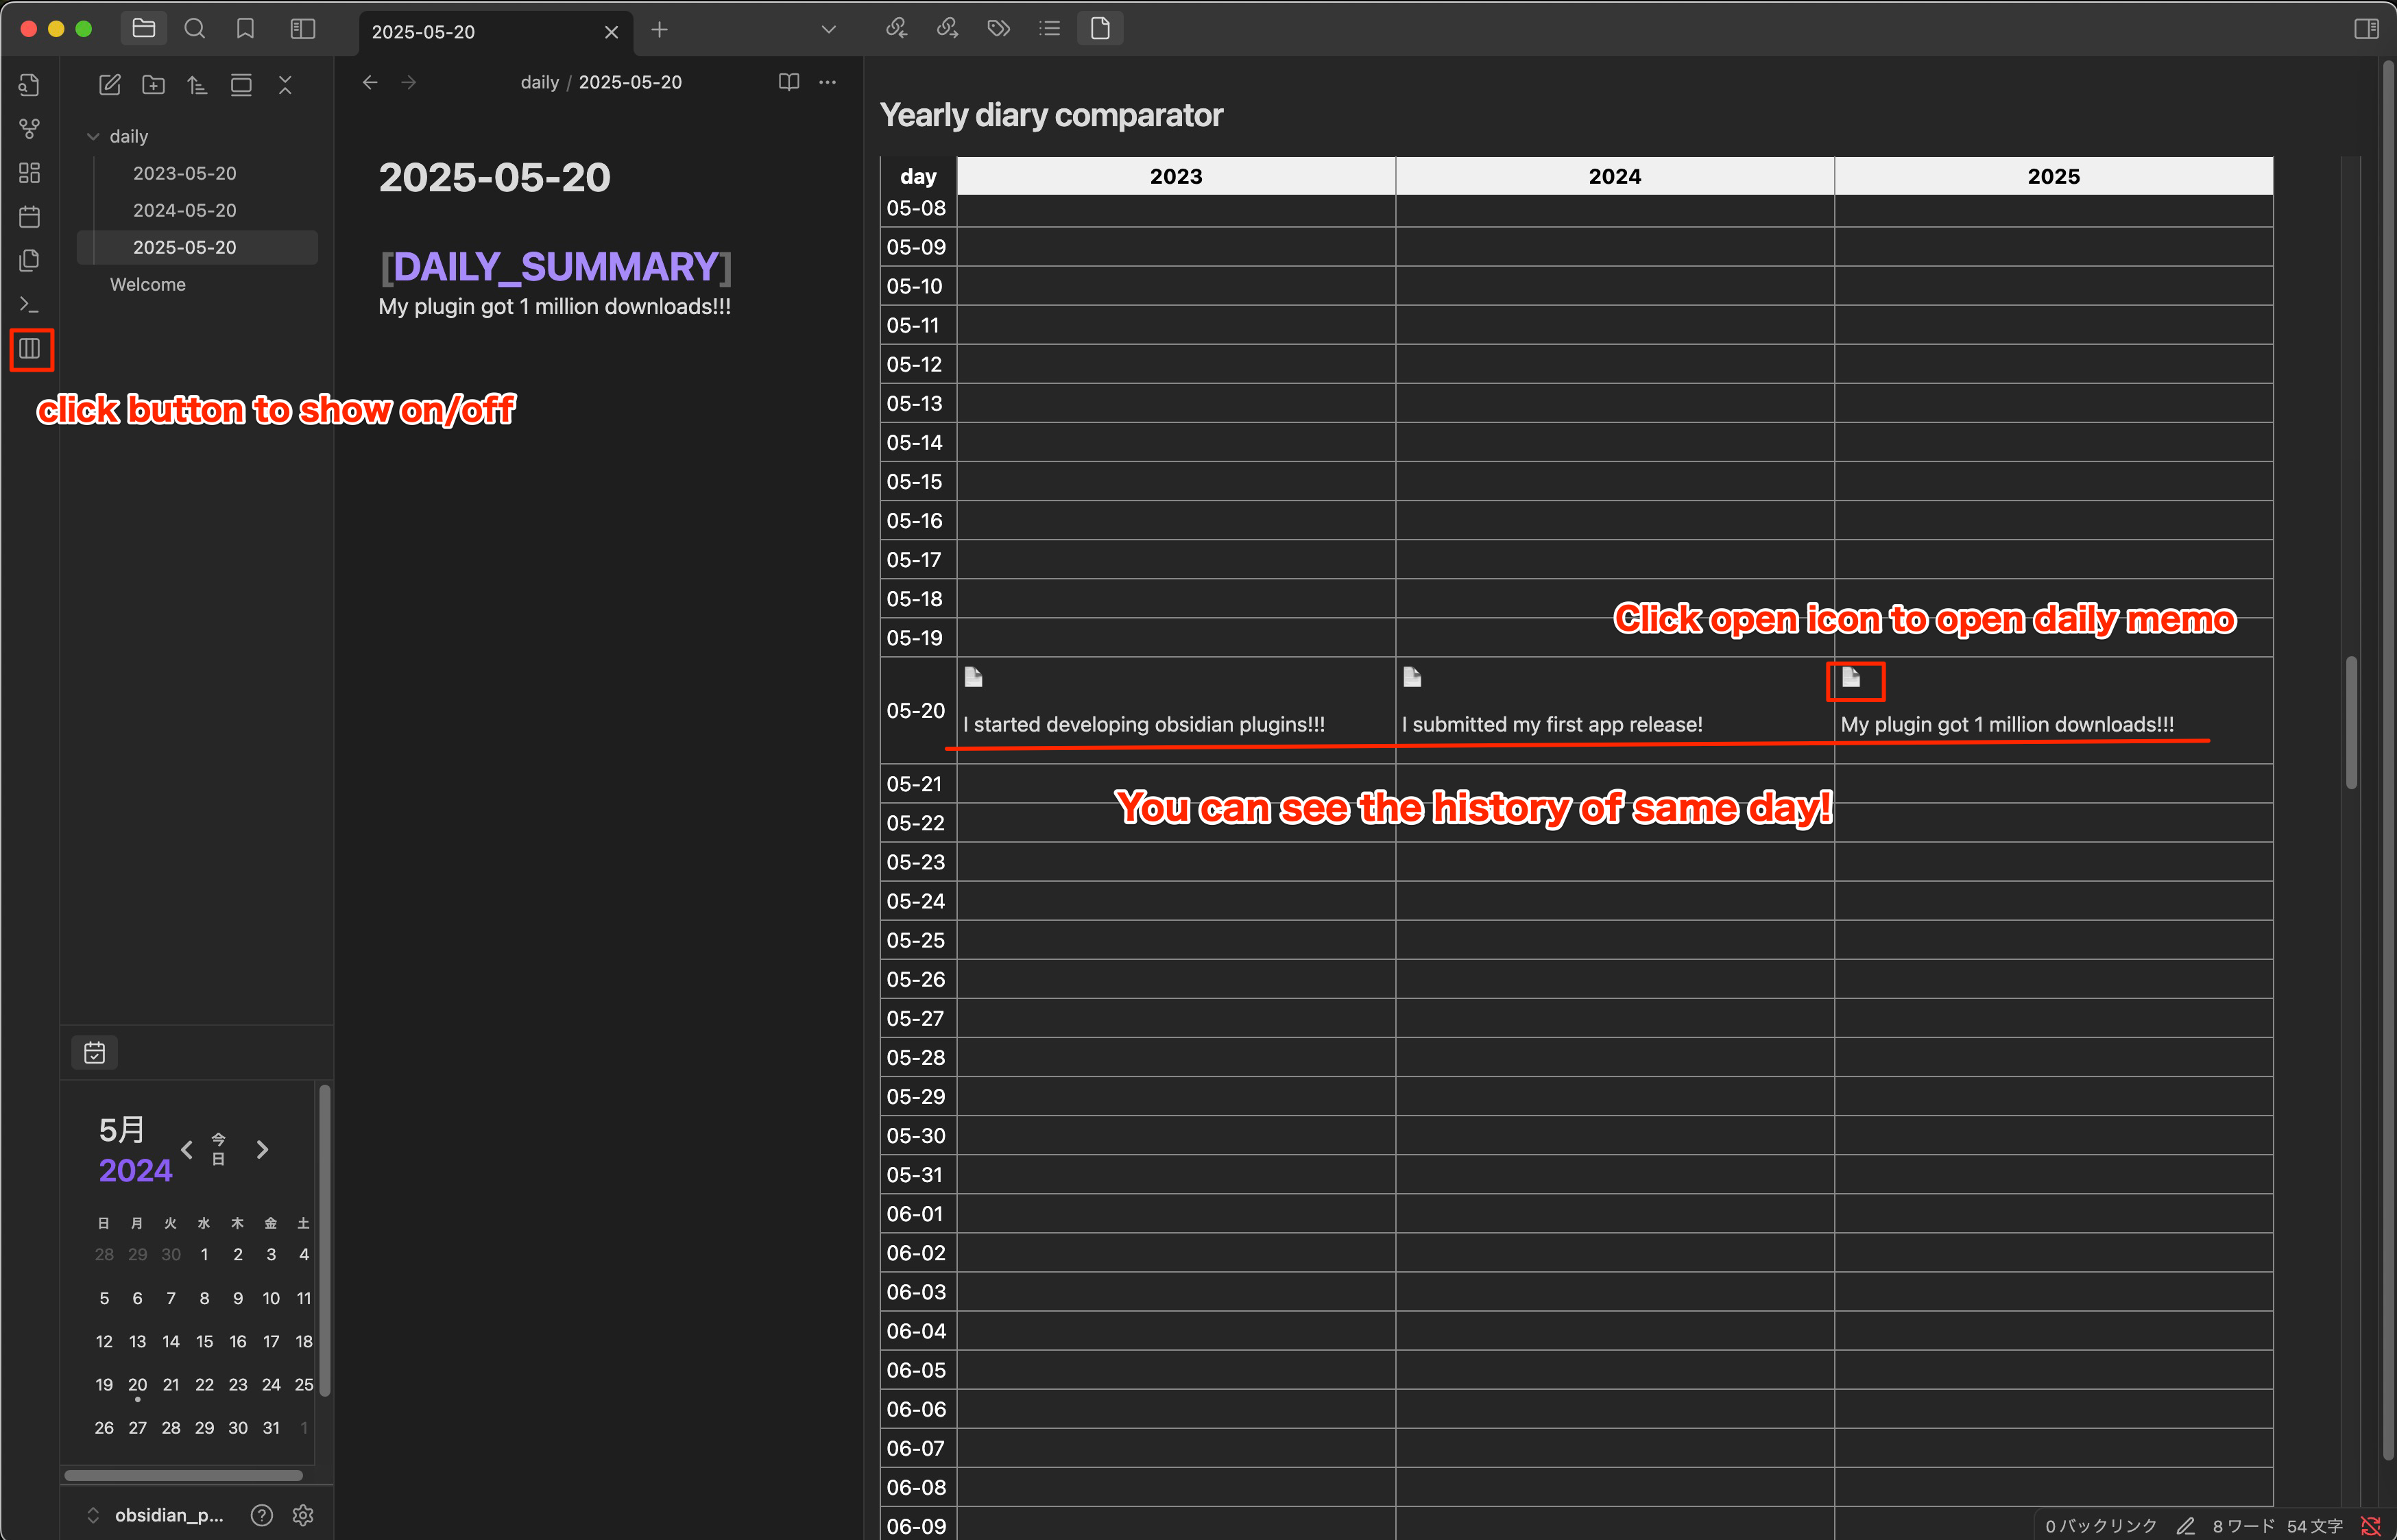Click the comparator table vertical scrollbar
The height and width of the screenshot is (1540, 2397).
(2351, 721)
